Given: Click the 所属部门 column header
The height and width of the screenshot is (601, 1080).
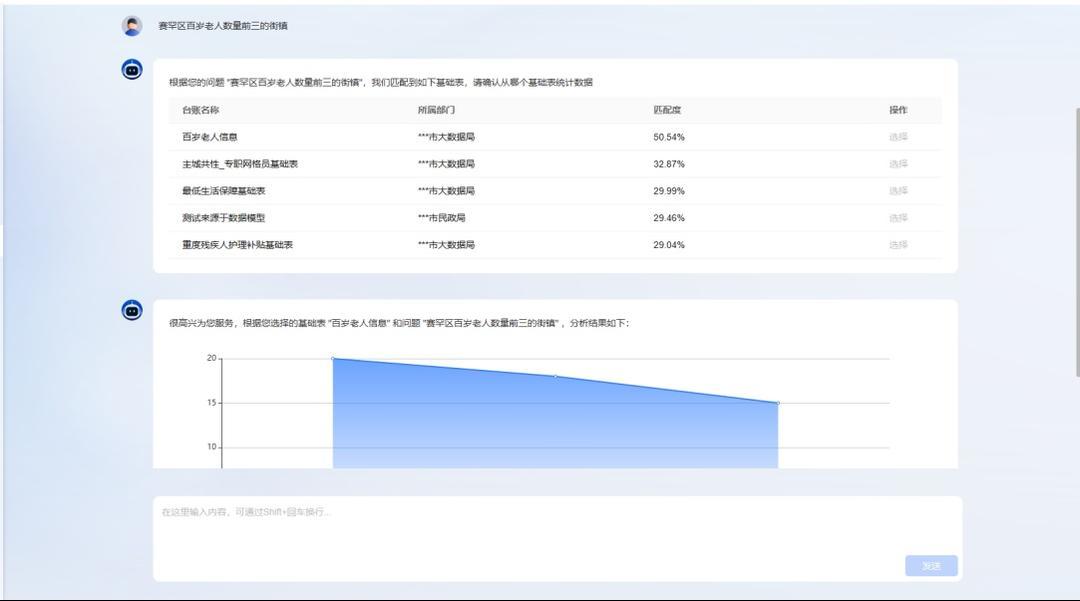Looking at the screenshot, I should click(x=436, y=110).
